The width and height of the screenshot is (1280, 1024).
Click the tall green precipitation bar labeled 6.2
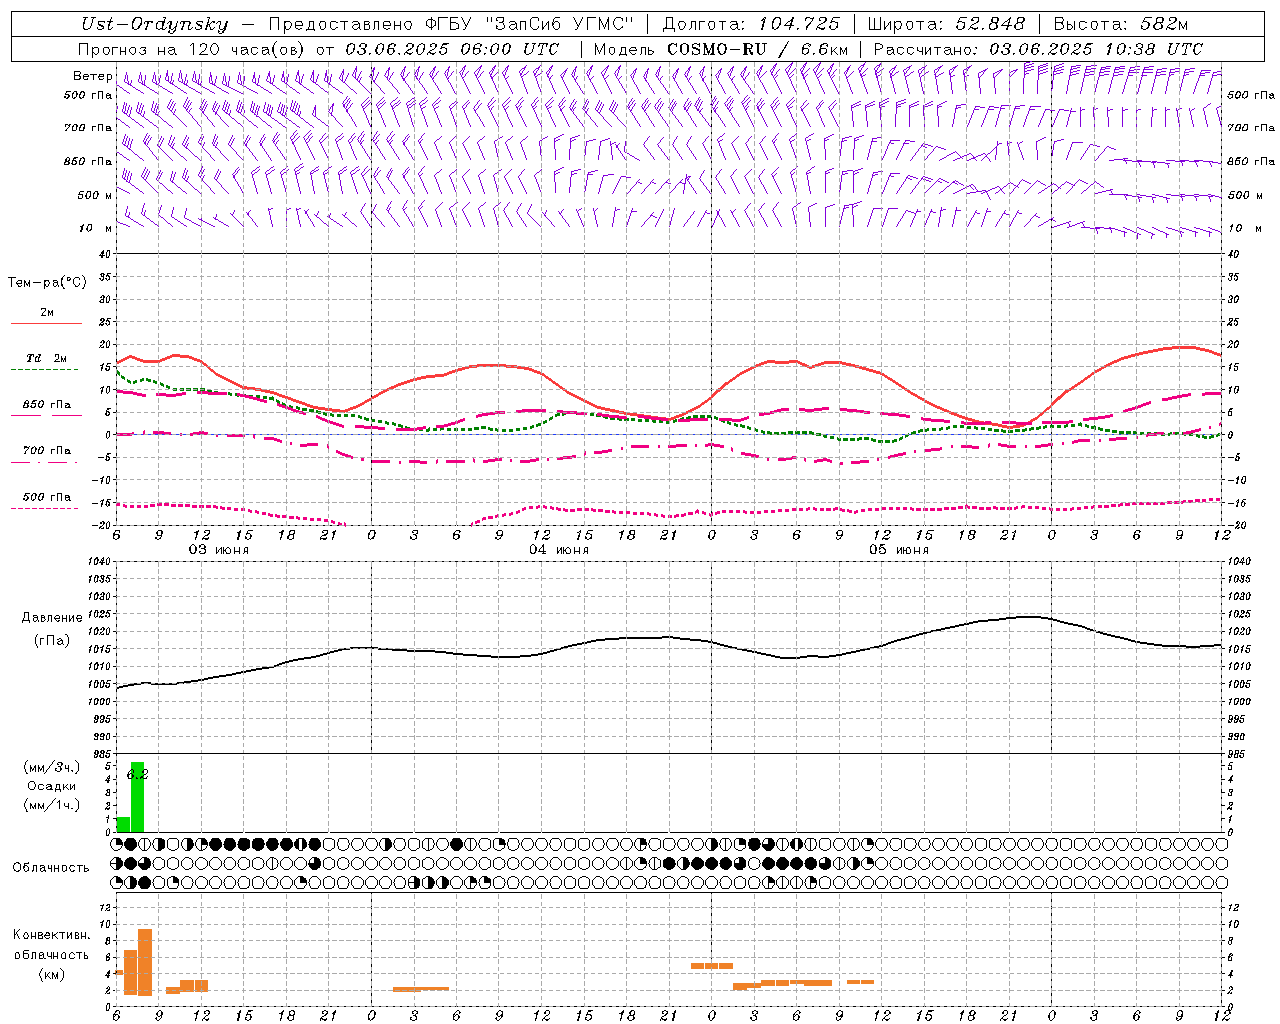(137, 797)
